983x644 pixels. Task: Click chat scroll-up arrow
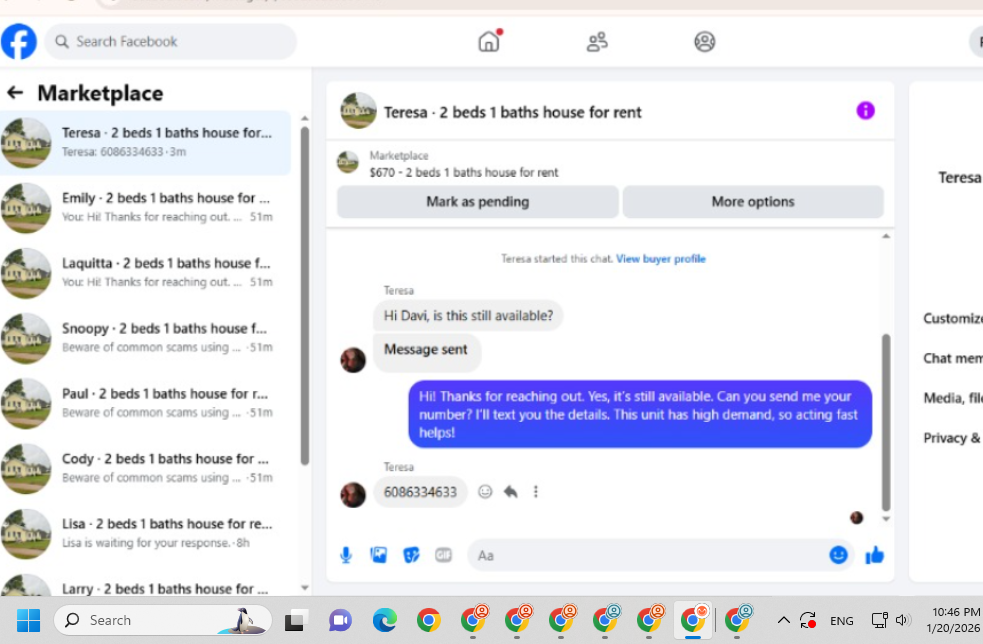tap(886, 236)
